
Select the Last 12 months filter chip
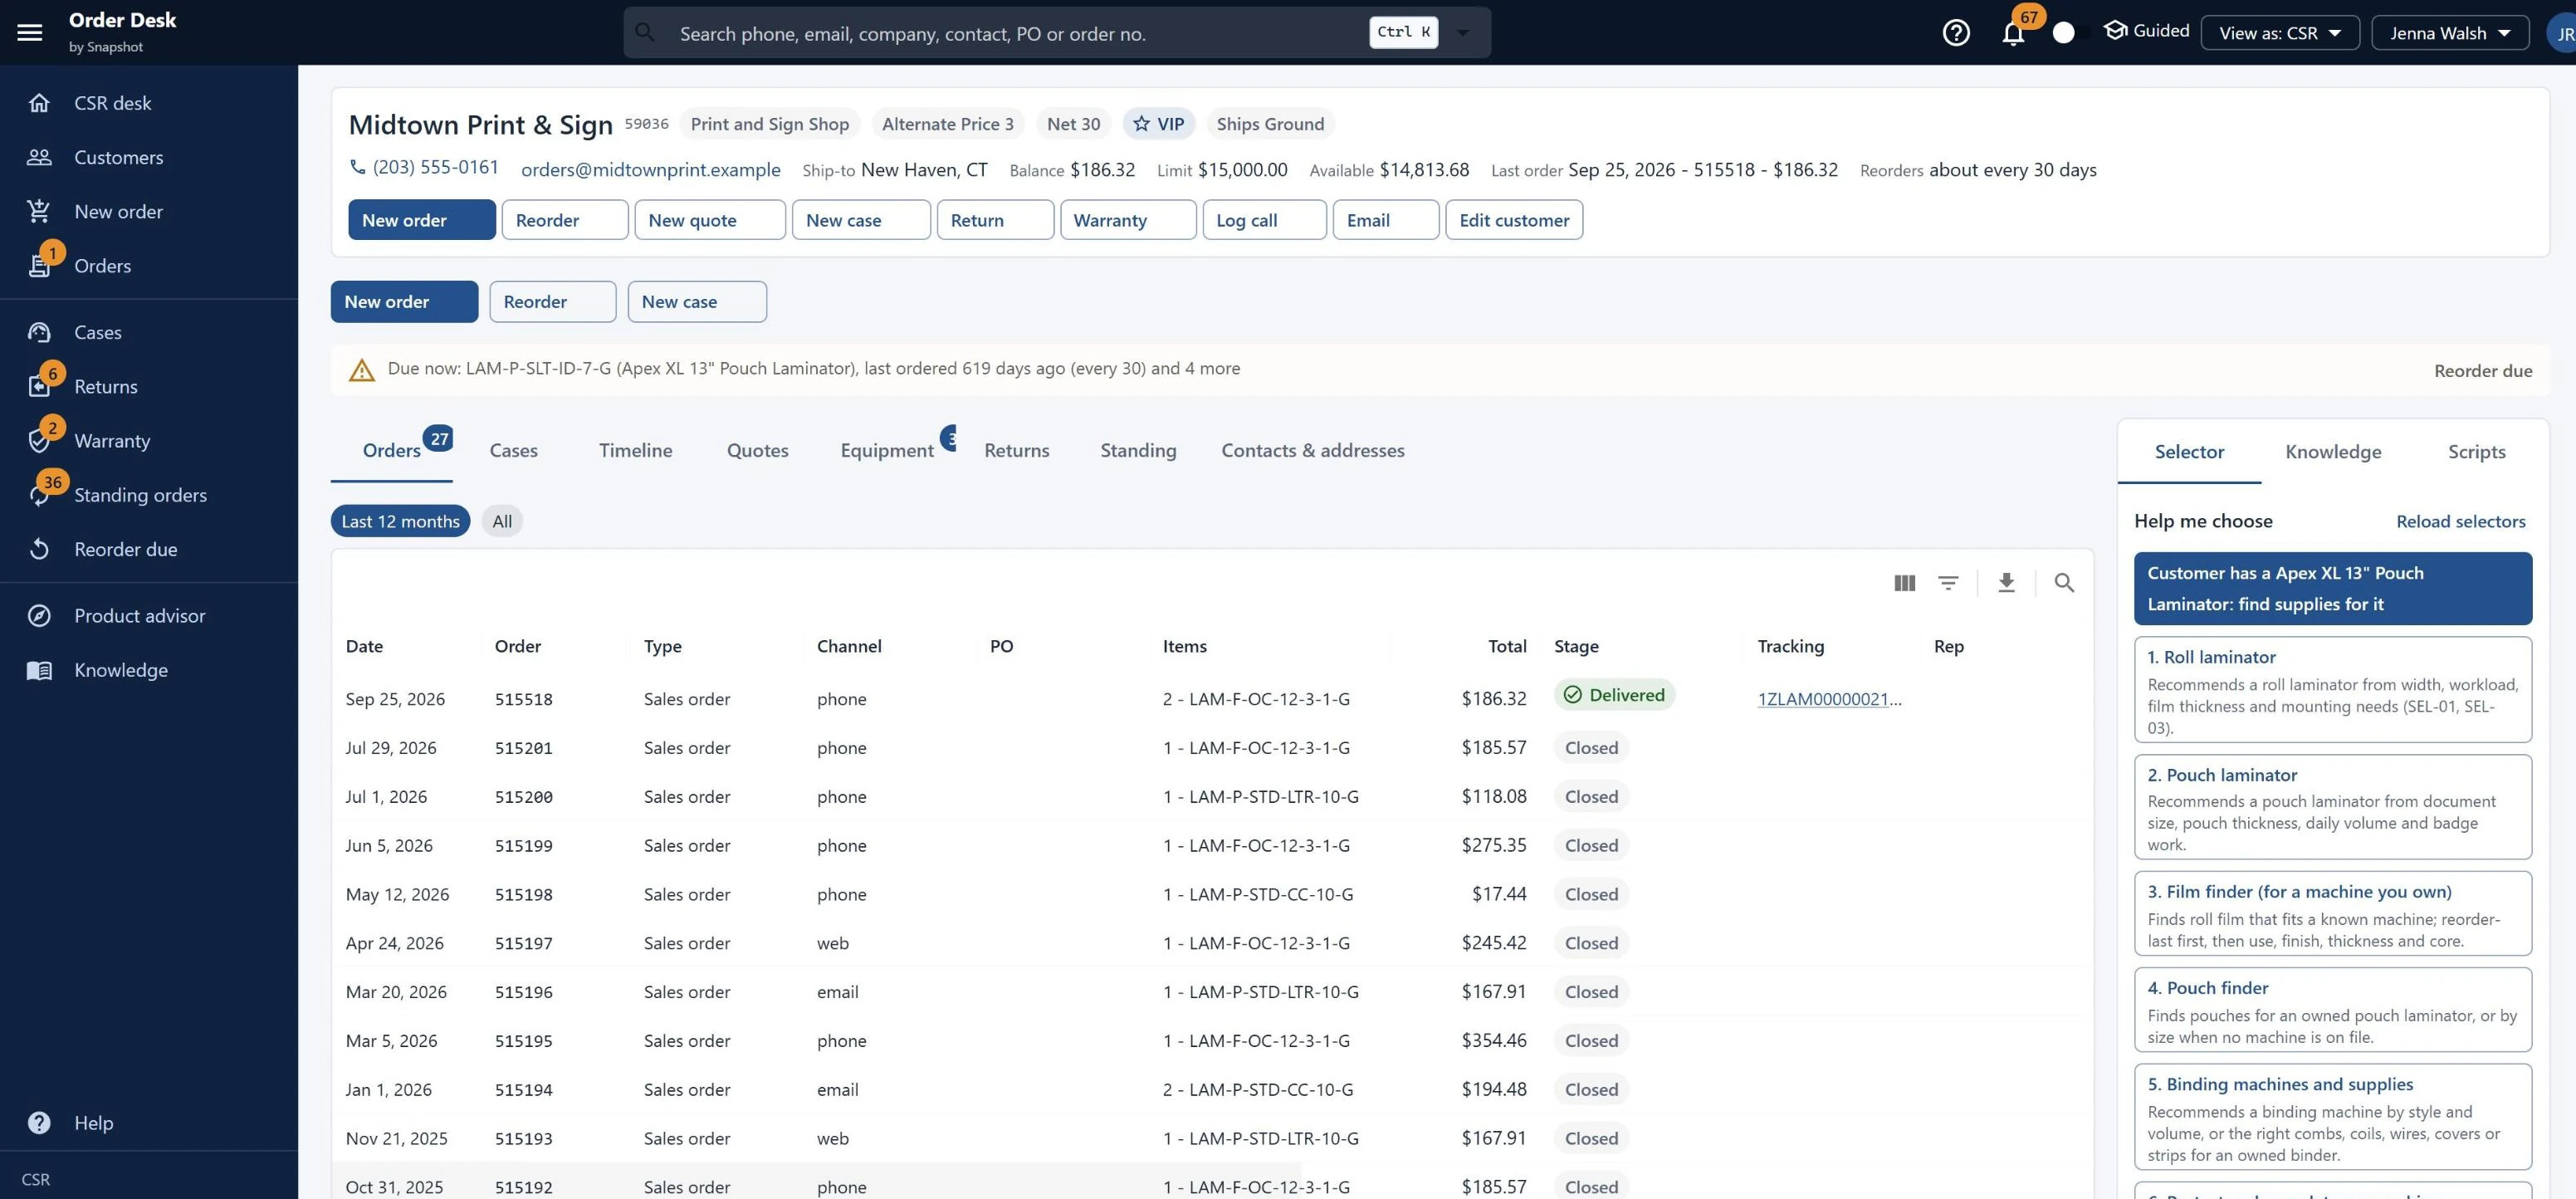(x=400, y=521)
